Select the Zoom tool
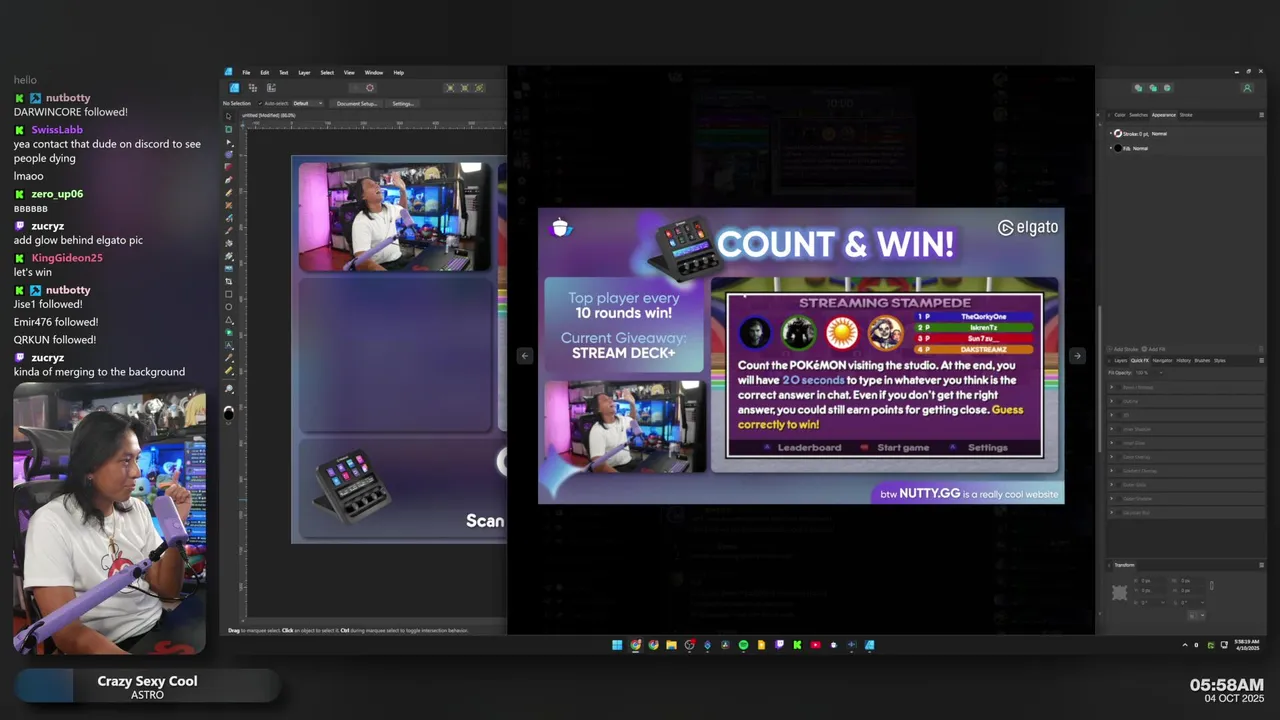 (228, 388)
